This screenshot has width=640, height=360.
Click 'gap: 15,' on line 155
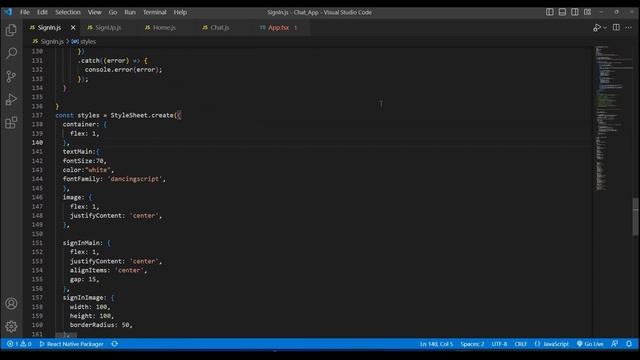(x=84, y=280)
